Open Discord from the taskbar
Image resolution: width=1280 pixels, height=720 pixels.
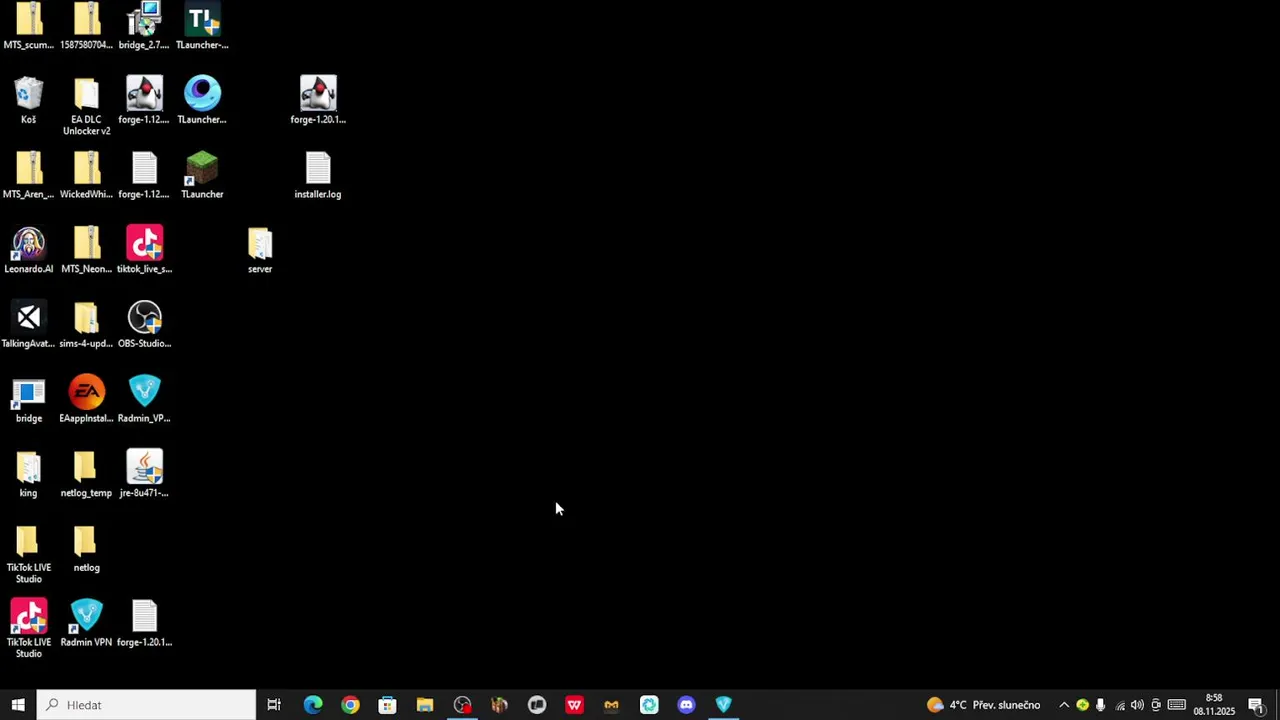coord(686,705)
